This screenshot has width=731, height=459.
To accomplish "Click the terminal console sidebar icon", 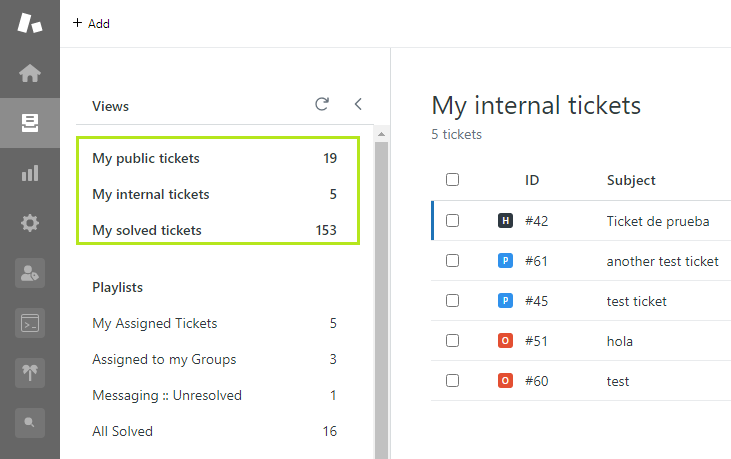I will coord(30,323).
